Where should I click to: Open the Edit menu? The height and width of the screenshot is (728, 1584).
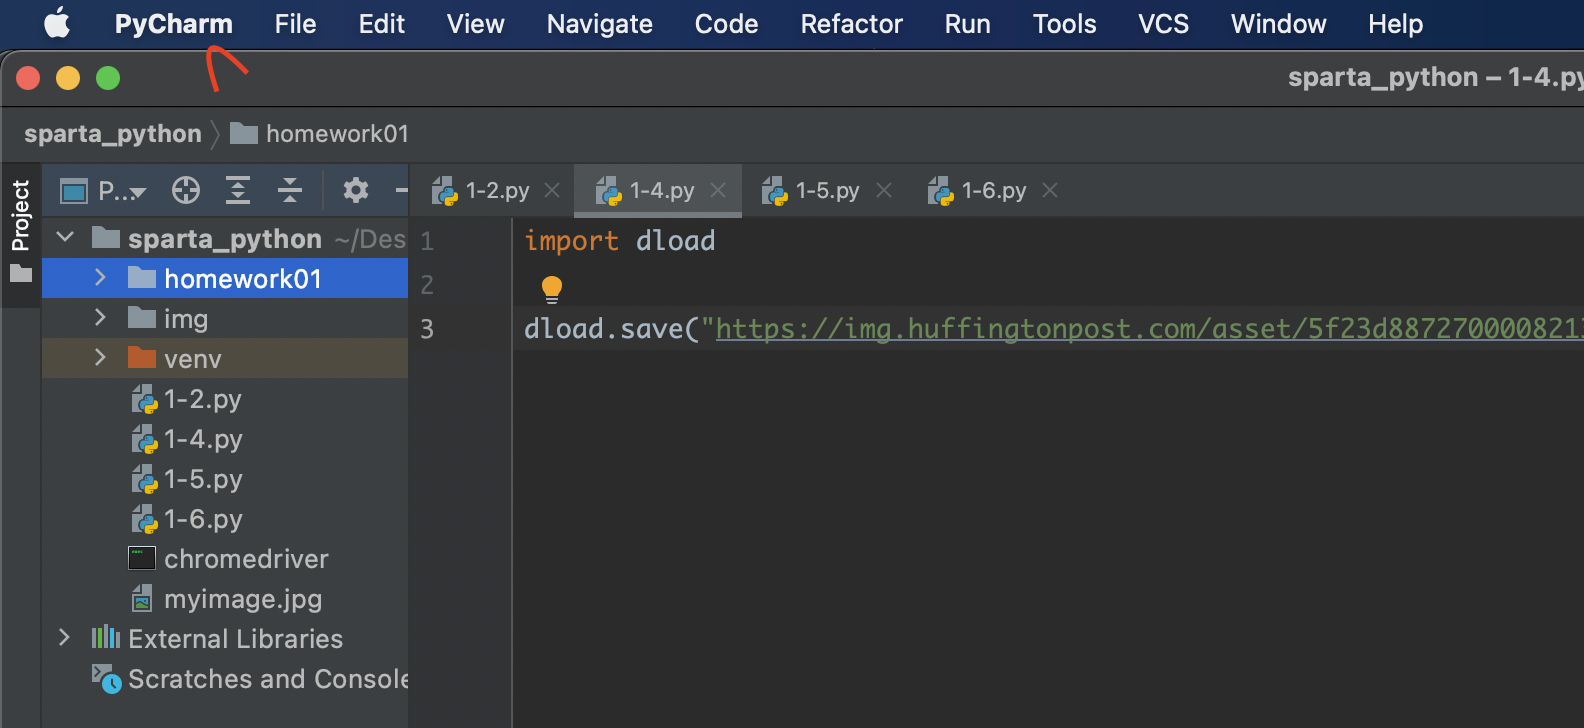tap(381, 23)
